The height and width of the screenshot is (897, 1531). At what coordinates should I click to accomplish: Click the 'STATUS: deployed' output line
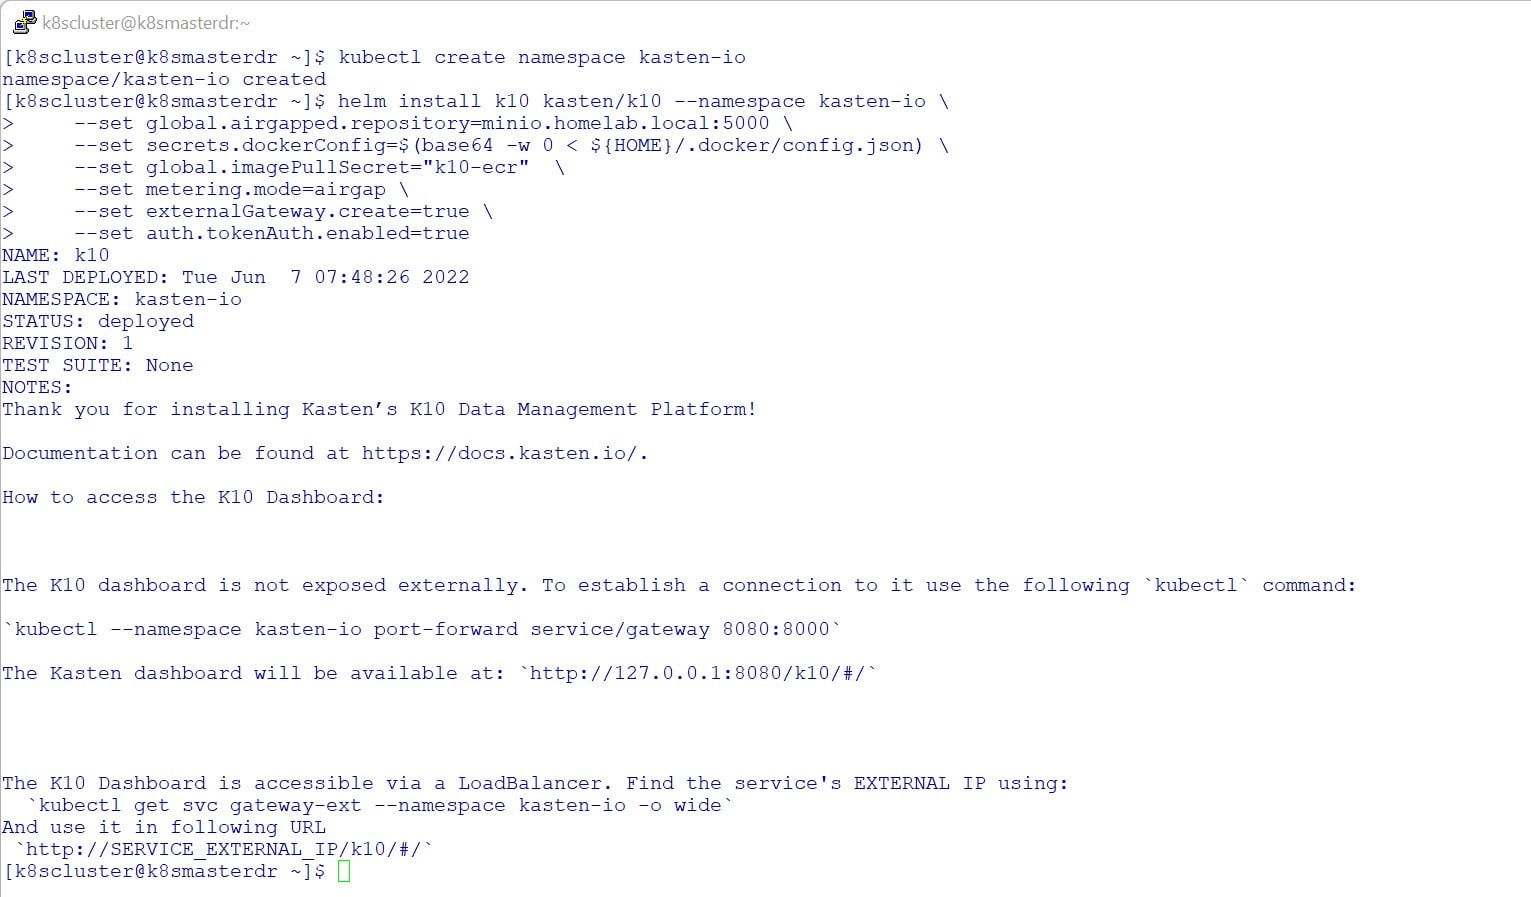coord(98,321)
